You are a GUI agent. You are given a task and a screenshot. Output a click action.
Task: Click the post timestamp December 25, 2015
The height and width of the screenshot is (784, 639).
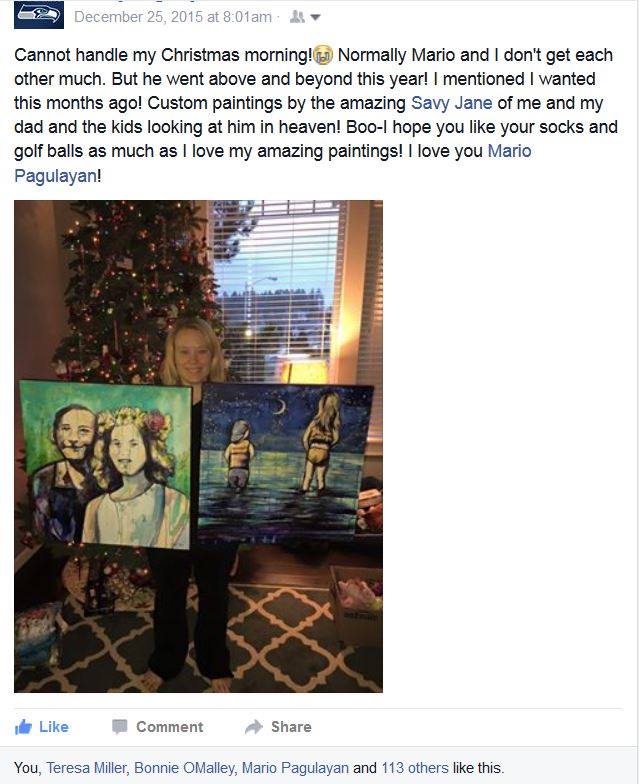tap(172, 17)
